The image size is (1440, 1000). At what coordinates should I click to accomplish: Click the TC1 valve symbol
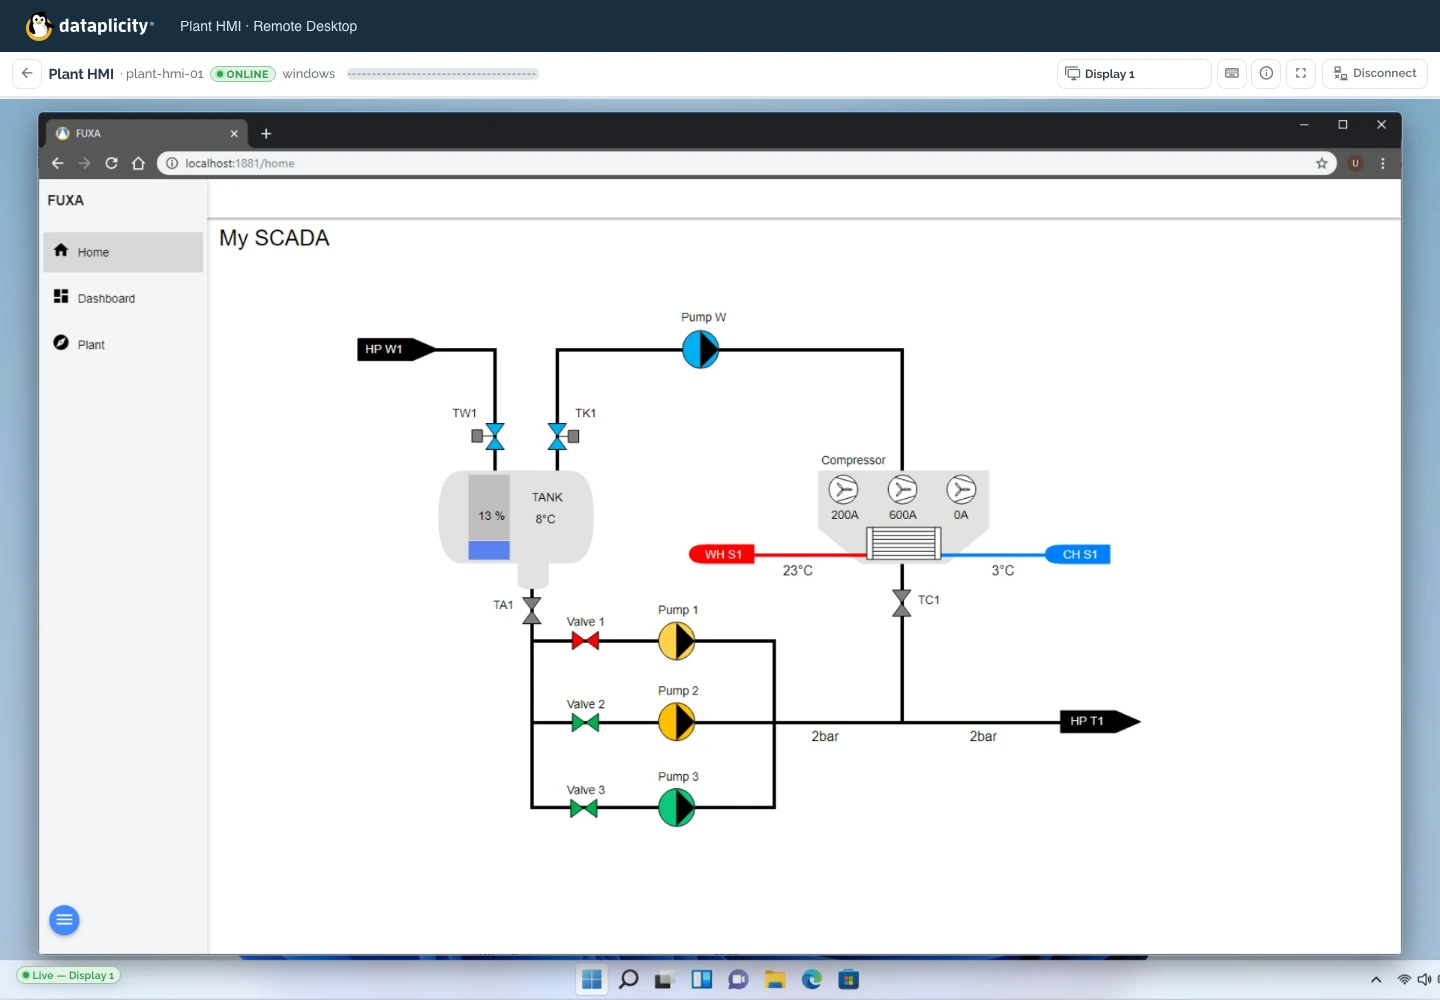coord(902,603)
